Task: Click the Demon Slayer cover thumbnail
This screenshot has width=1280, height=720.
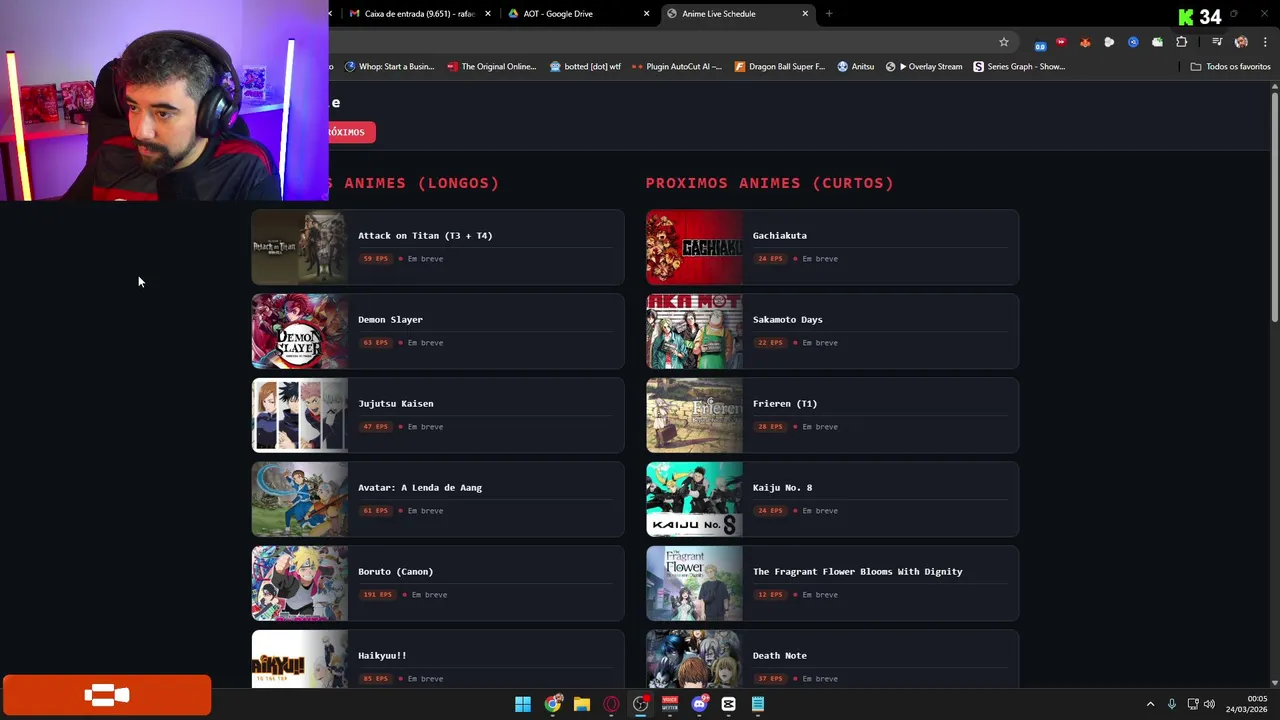Action: [x=299, y=331]
